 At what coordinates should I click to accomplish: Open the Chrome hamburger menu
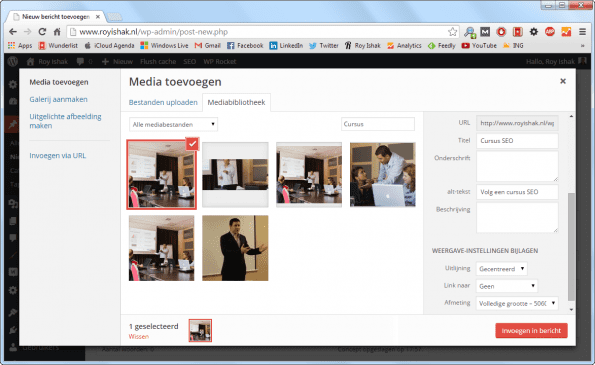[582, 32]
